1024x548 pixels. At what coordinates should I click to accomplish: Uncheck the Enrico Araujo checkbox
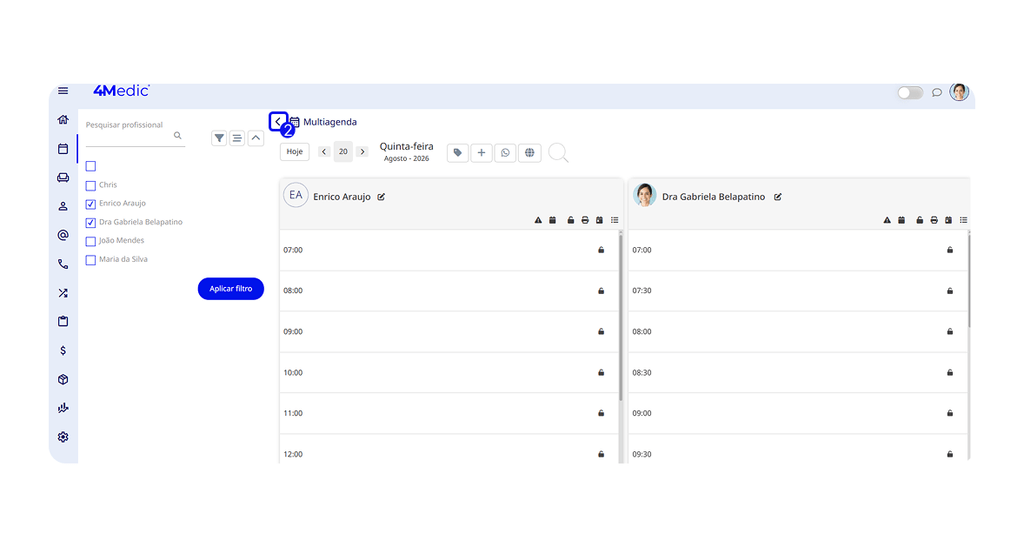point(91,204)
